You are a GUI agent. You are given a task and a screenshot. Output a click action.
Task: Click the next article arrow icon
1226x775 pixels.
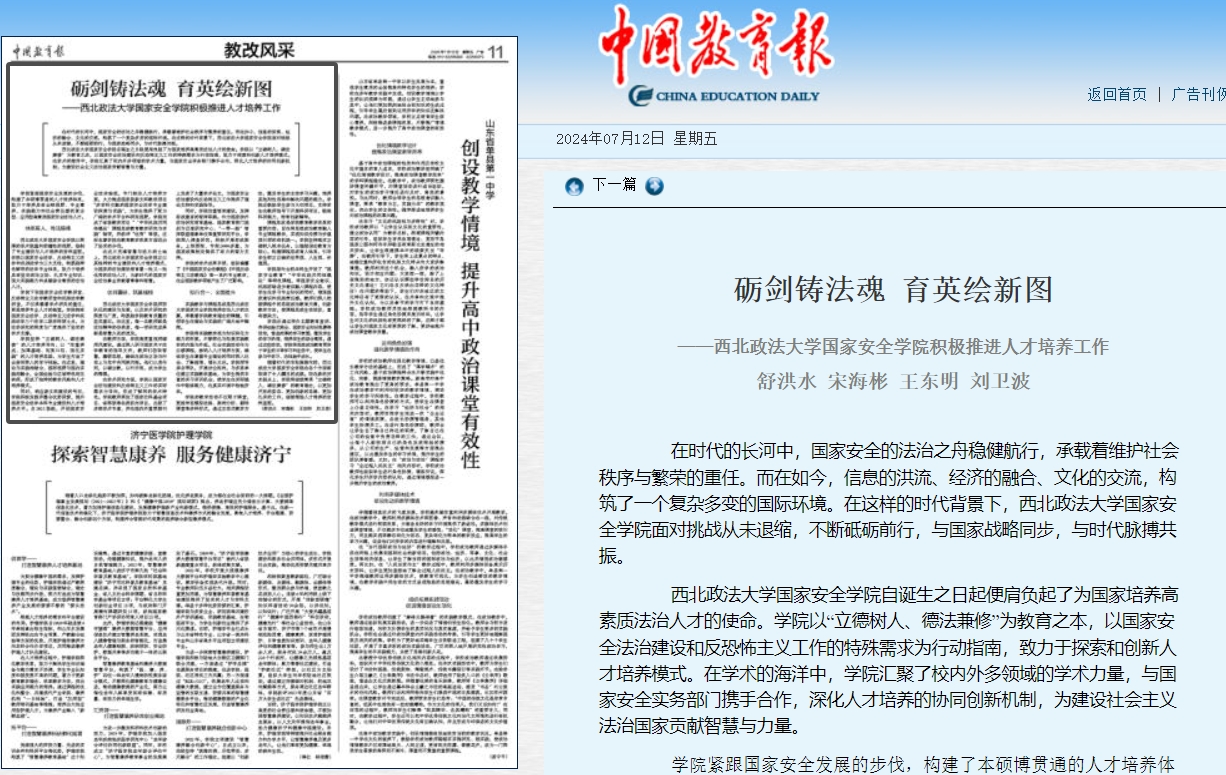tap(654, 186)
